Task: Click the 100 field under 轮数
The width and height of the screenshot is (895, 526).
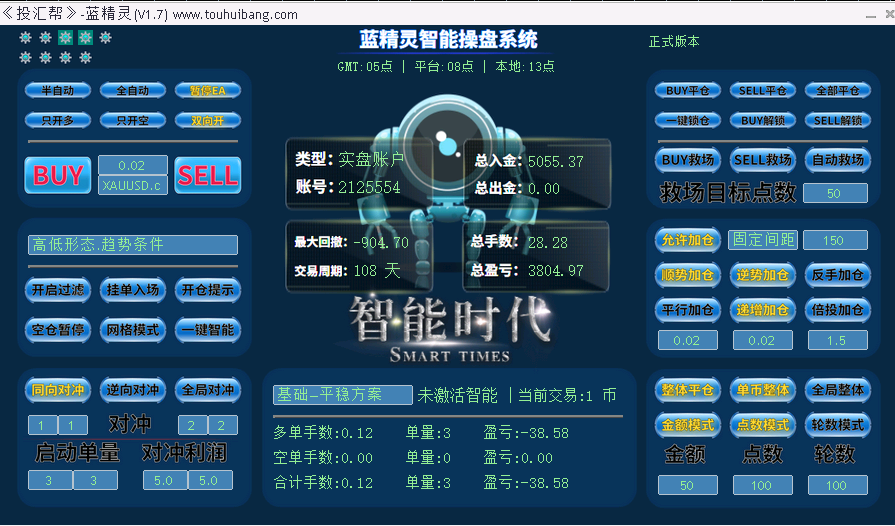Action: click(838, 485)
